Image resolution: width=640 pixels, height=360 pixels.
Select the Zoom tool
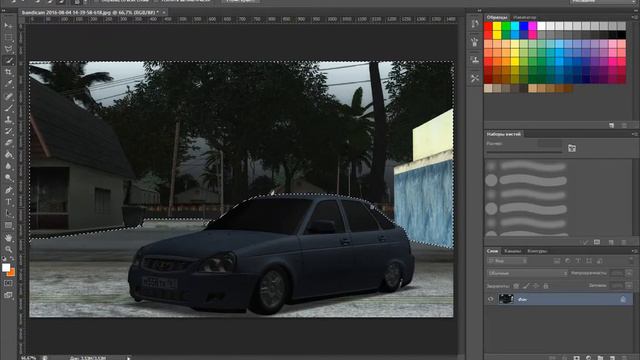[x=8, y=249]
